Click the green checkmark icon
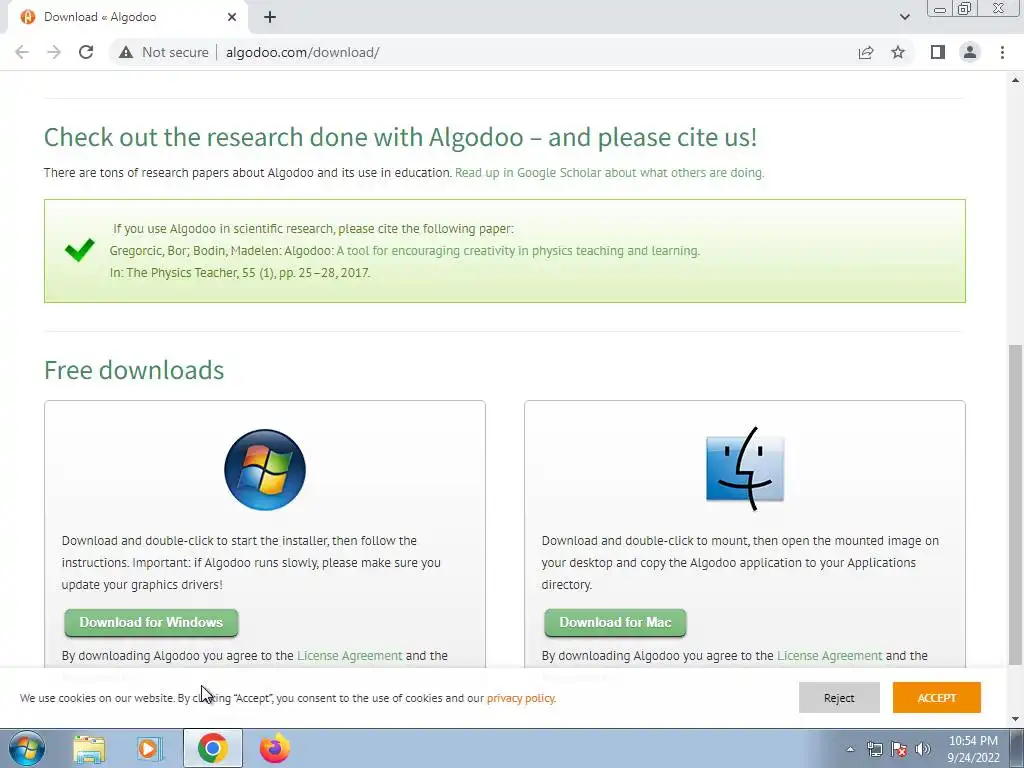Viewport: 1024px width, 768px height. tap(80, 249)
